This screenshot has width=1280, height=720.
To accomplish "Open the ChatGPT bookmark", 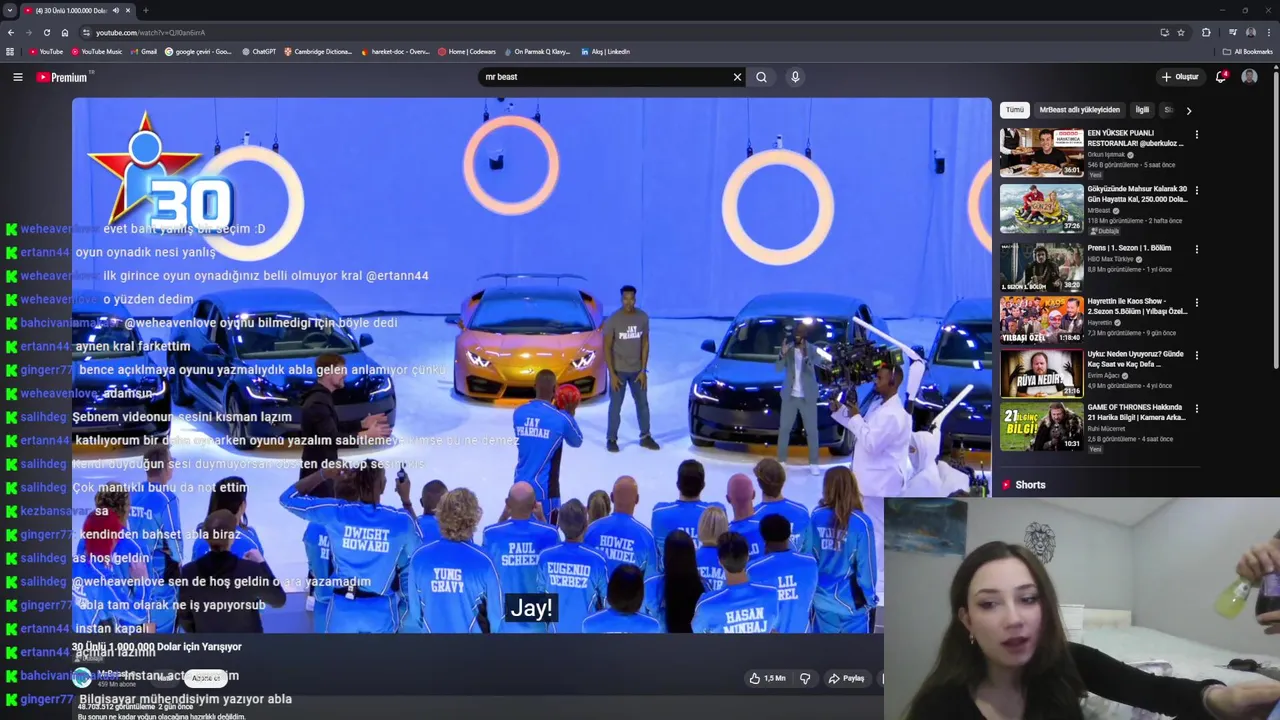I will click(x=259, y=52).
